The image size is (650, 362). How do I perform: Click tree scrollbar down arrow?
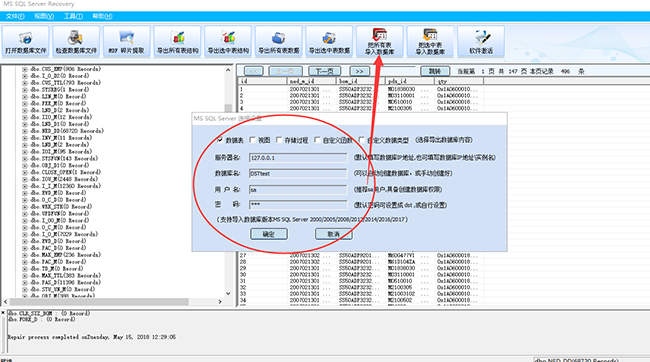228,294
